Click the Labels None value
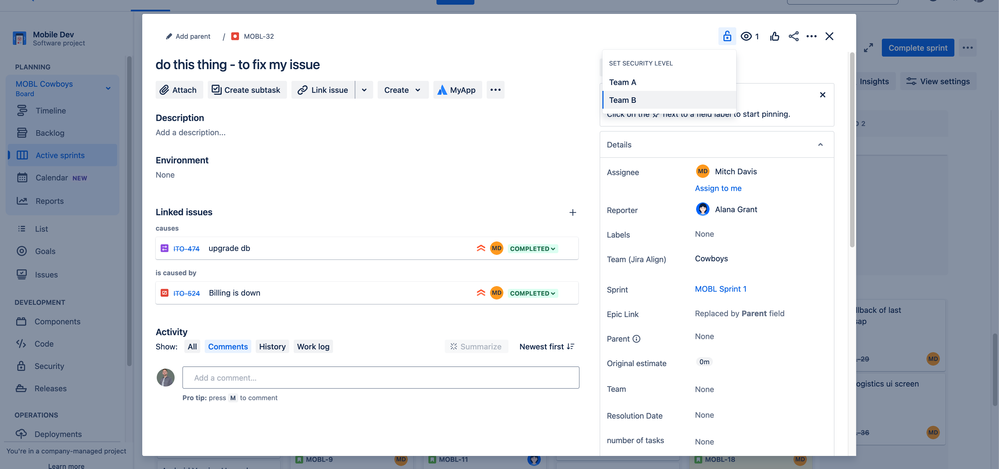This screenshot has height=469, width=999. (x=704, y=234)
